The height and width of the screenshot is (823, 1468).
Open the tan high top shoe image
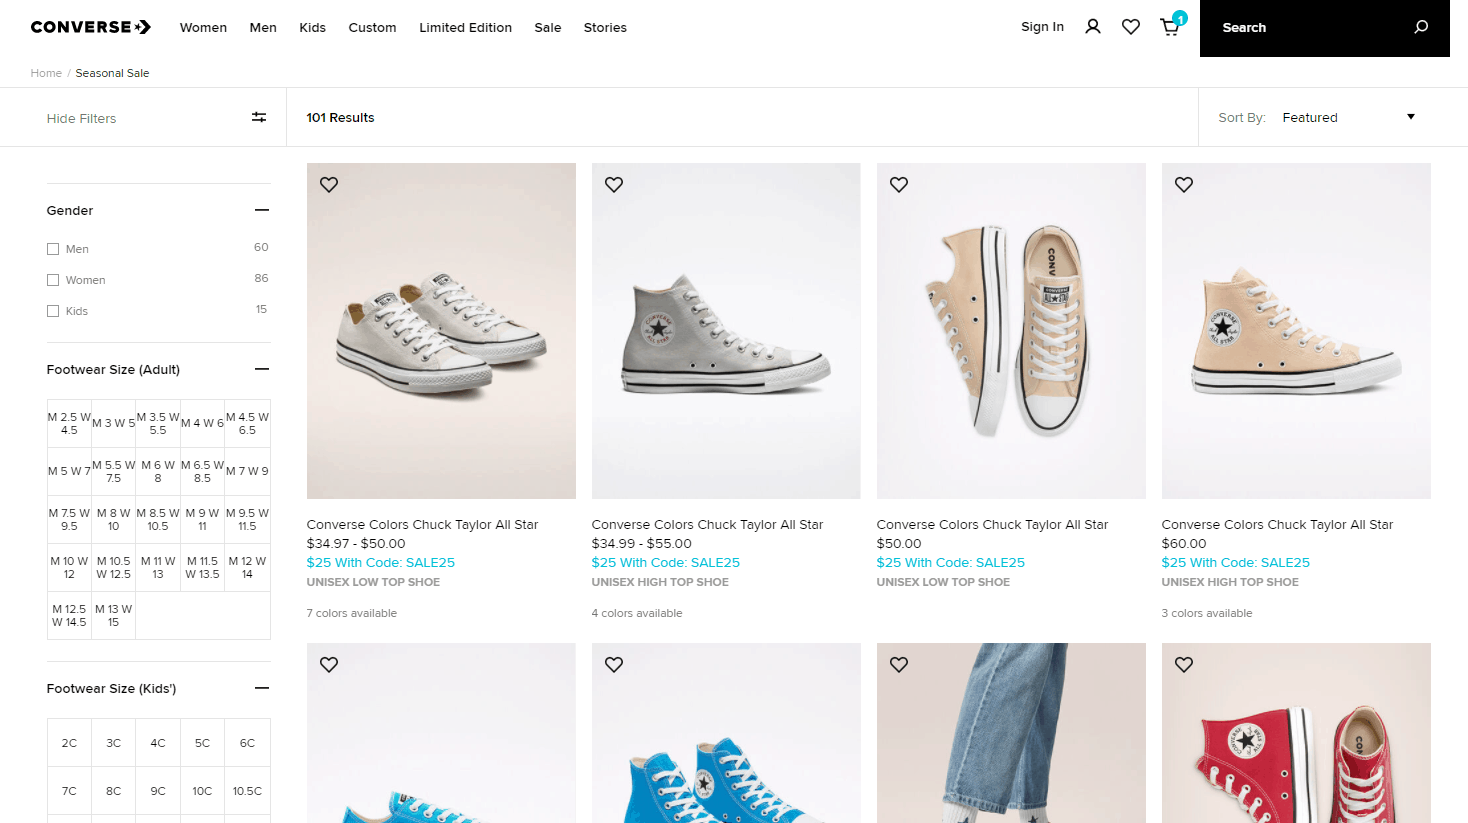click(x=1296, y=331)
